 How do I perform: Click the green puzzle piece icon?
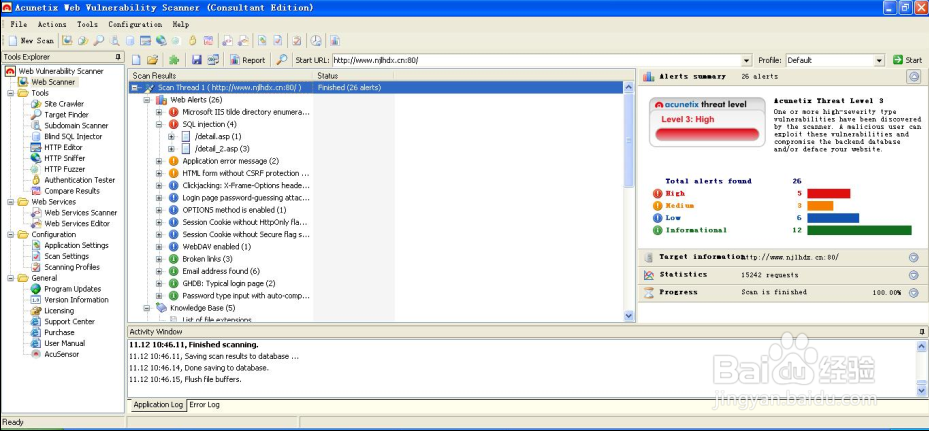[174, 60]
